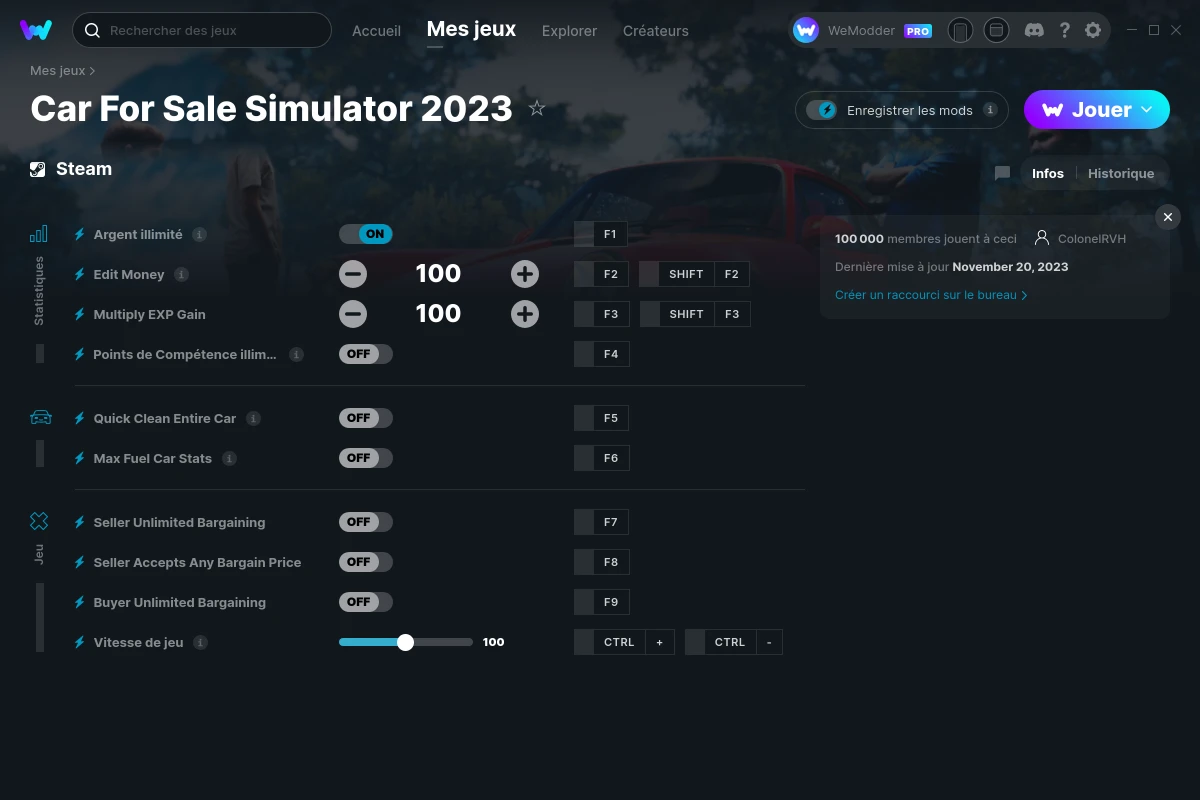The image size is (1200, 800).
Task: Show info for Edit Money
Action: pos(181,274)
